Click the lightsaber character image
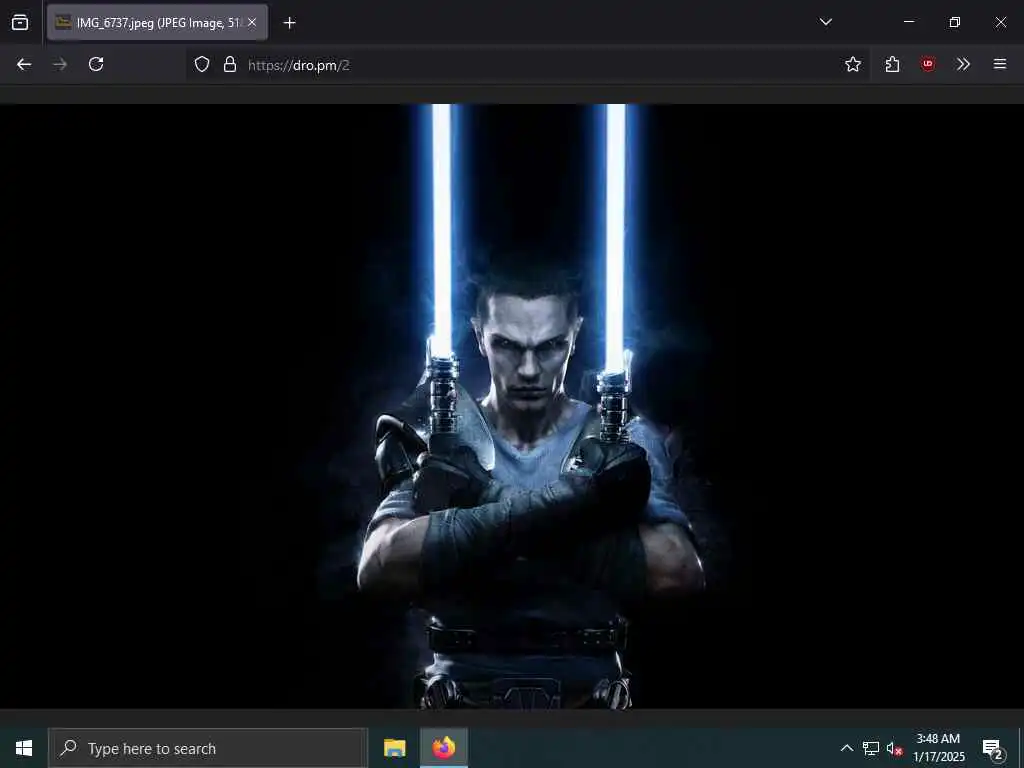 (512, 406)
